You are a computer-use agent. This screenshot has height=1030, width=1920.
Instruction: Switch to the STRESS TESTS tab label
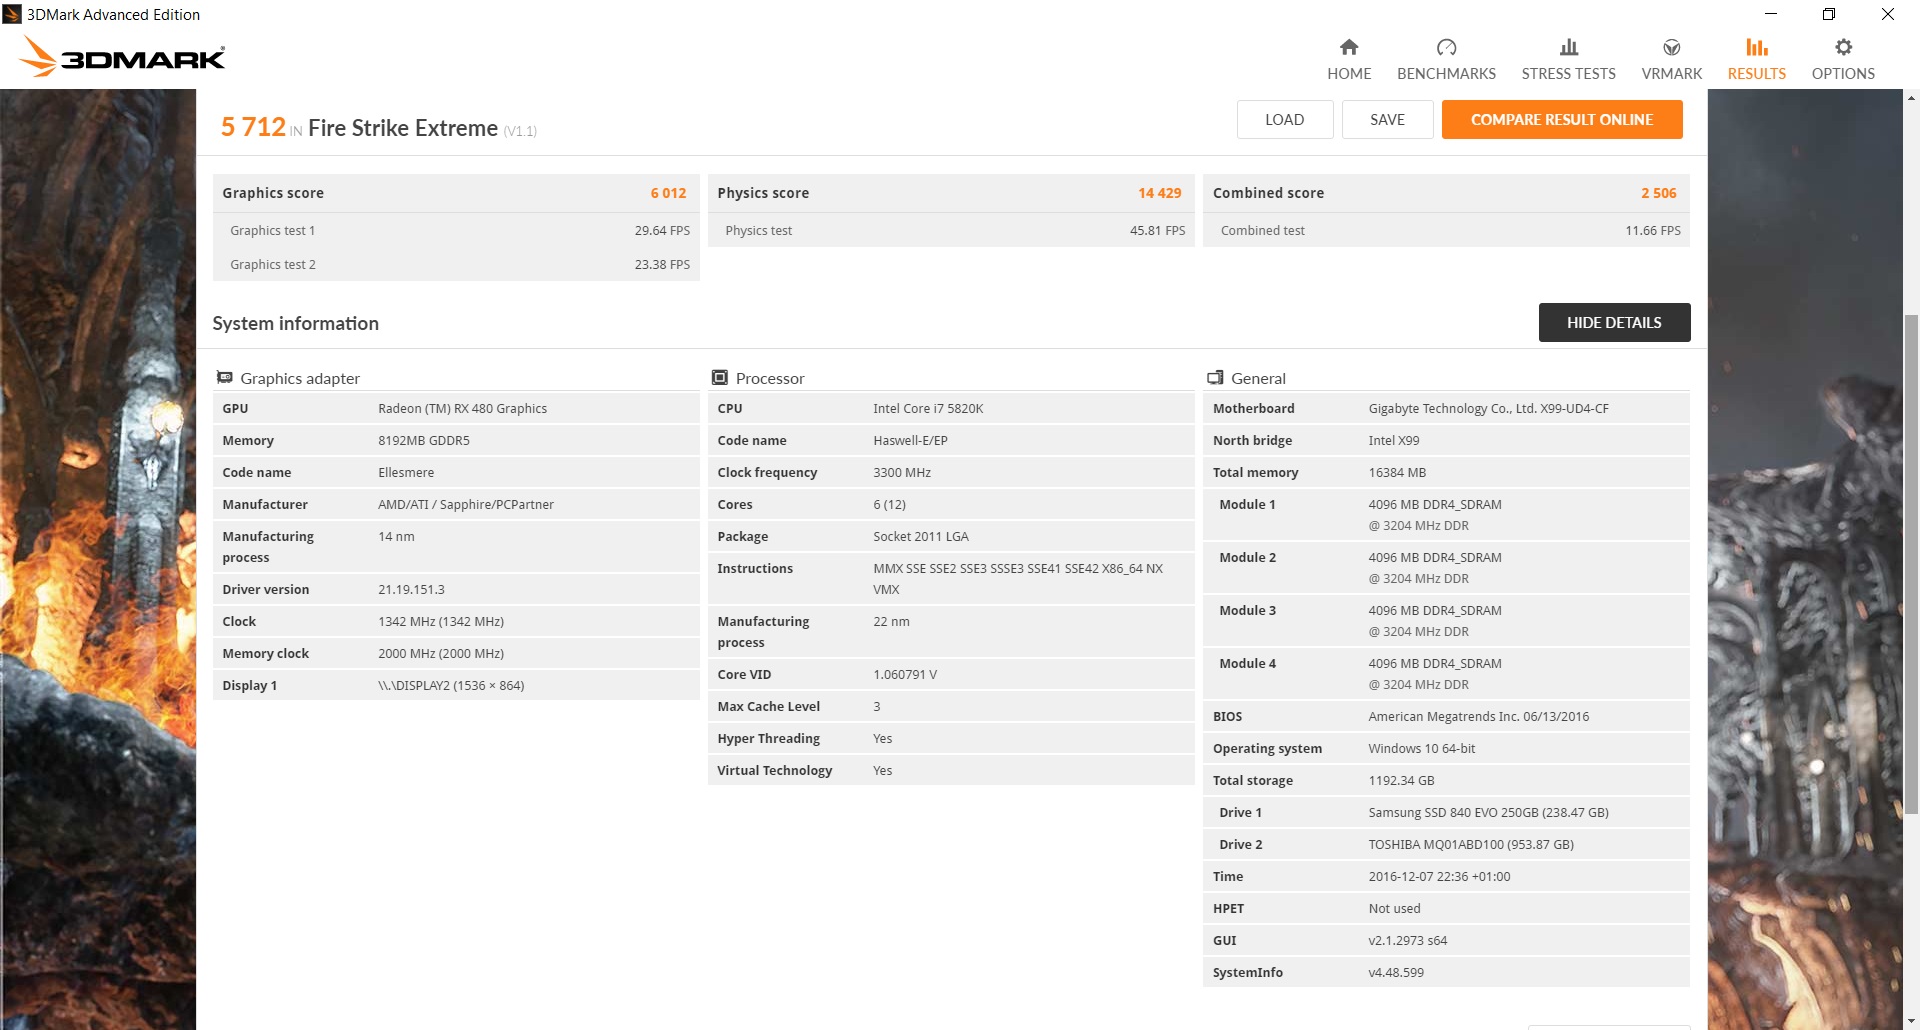pos(1569,74)
